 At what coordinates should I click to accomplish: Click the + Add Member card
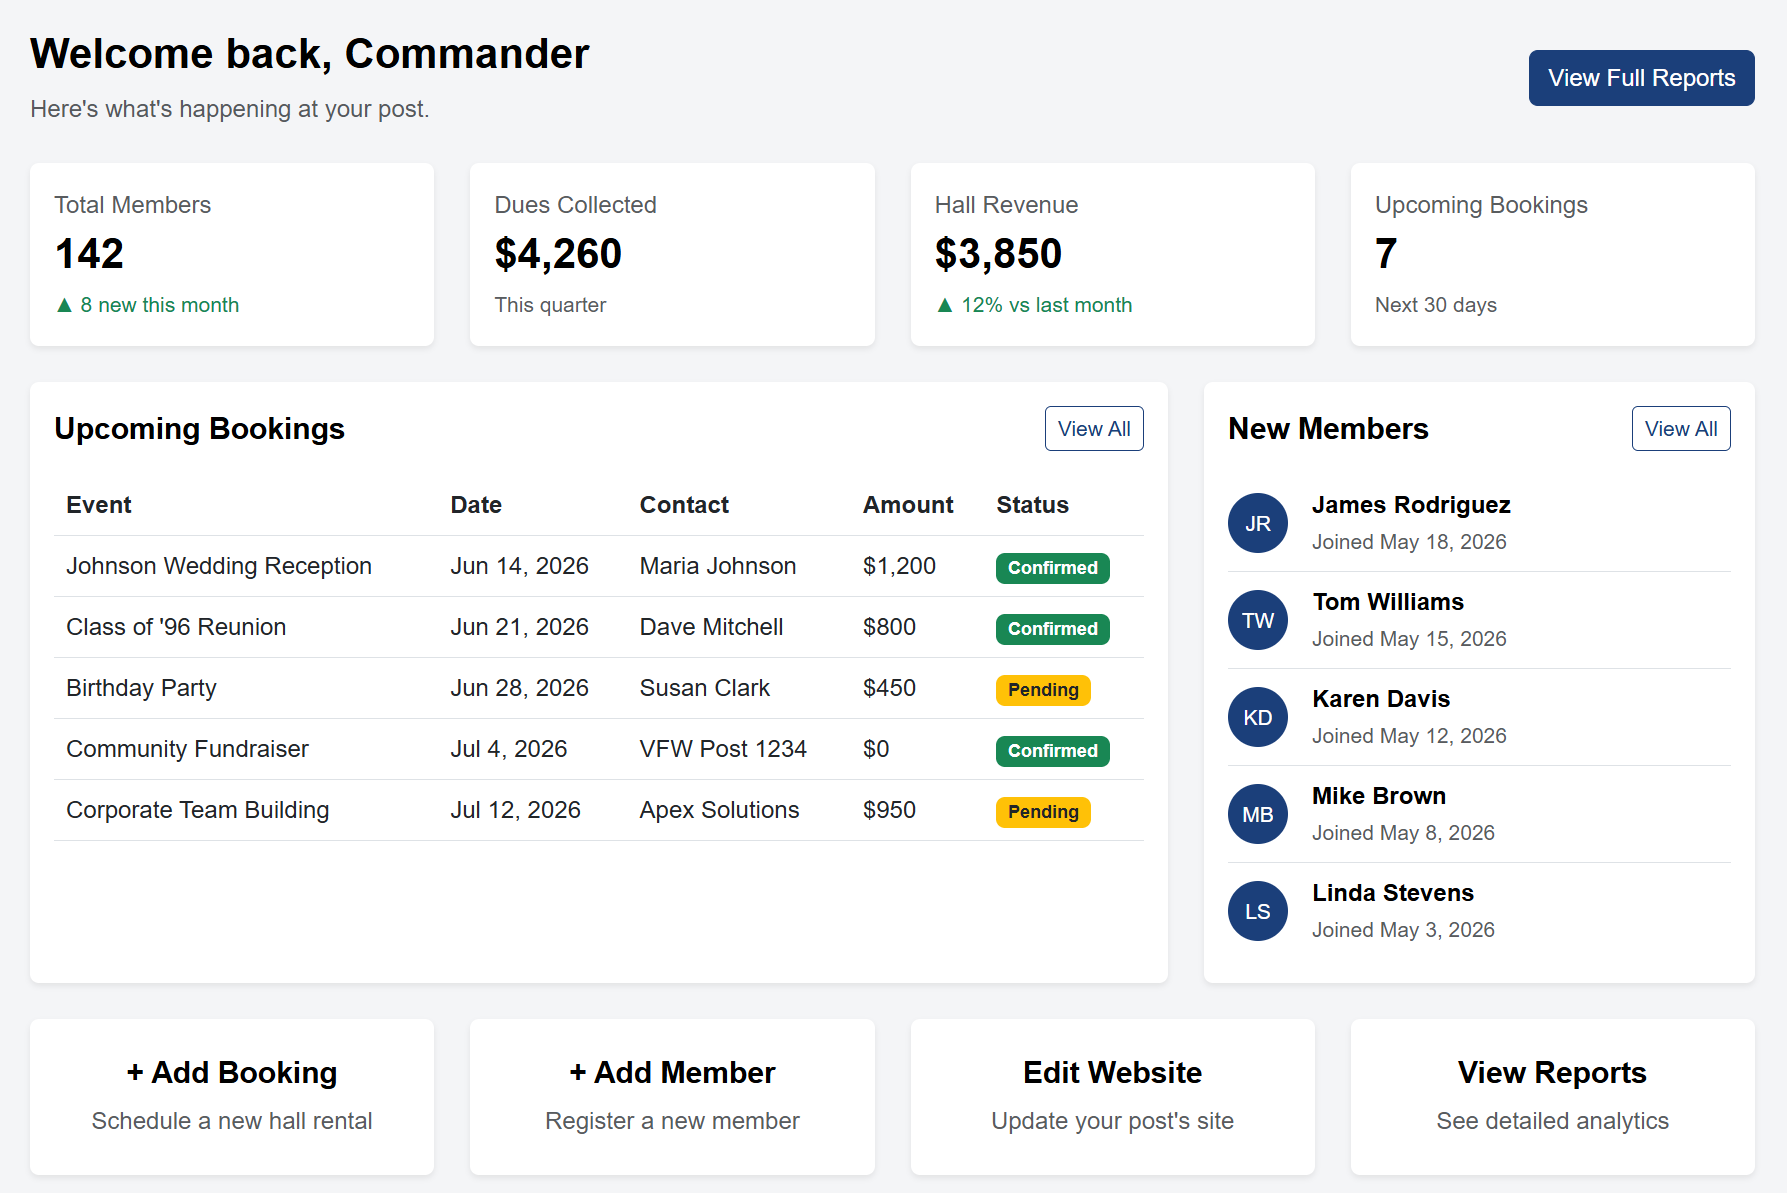[x=672, y=1097]
